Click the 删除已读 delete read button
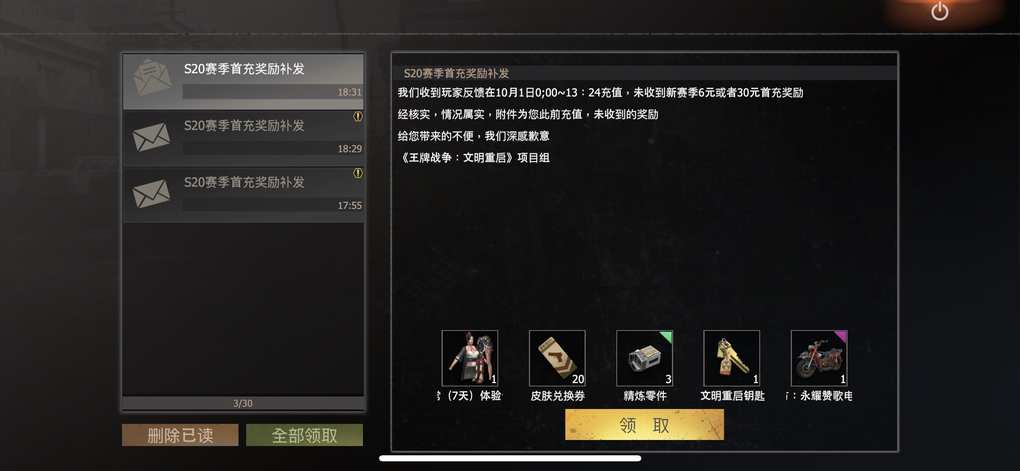This screenshot has width=1020, height=471. point(180,435)
